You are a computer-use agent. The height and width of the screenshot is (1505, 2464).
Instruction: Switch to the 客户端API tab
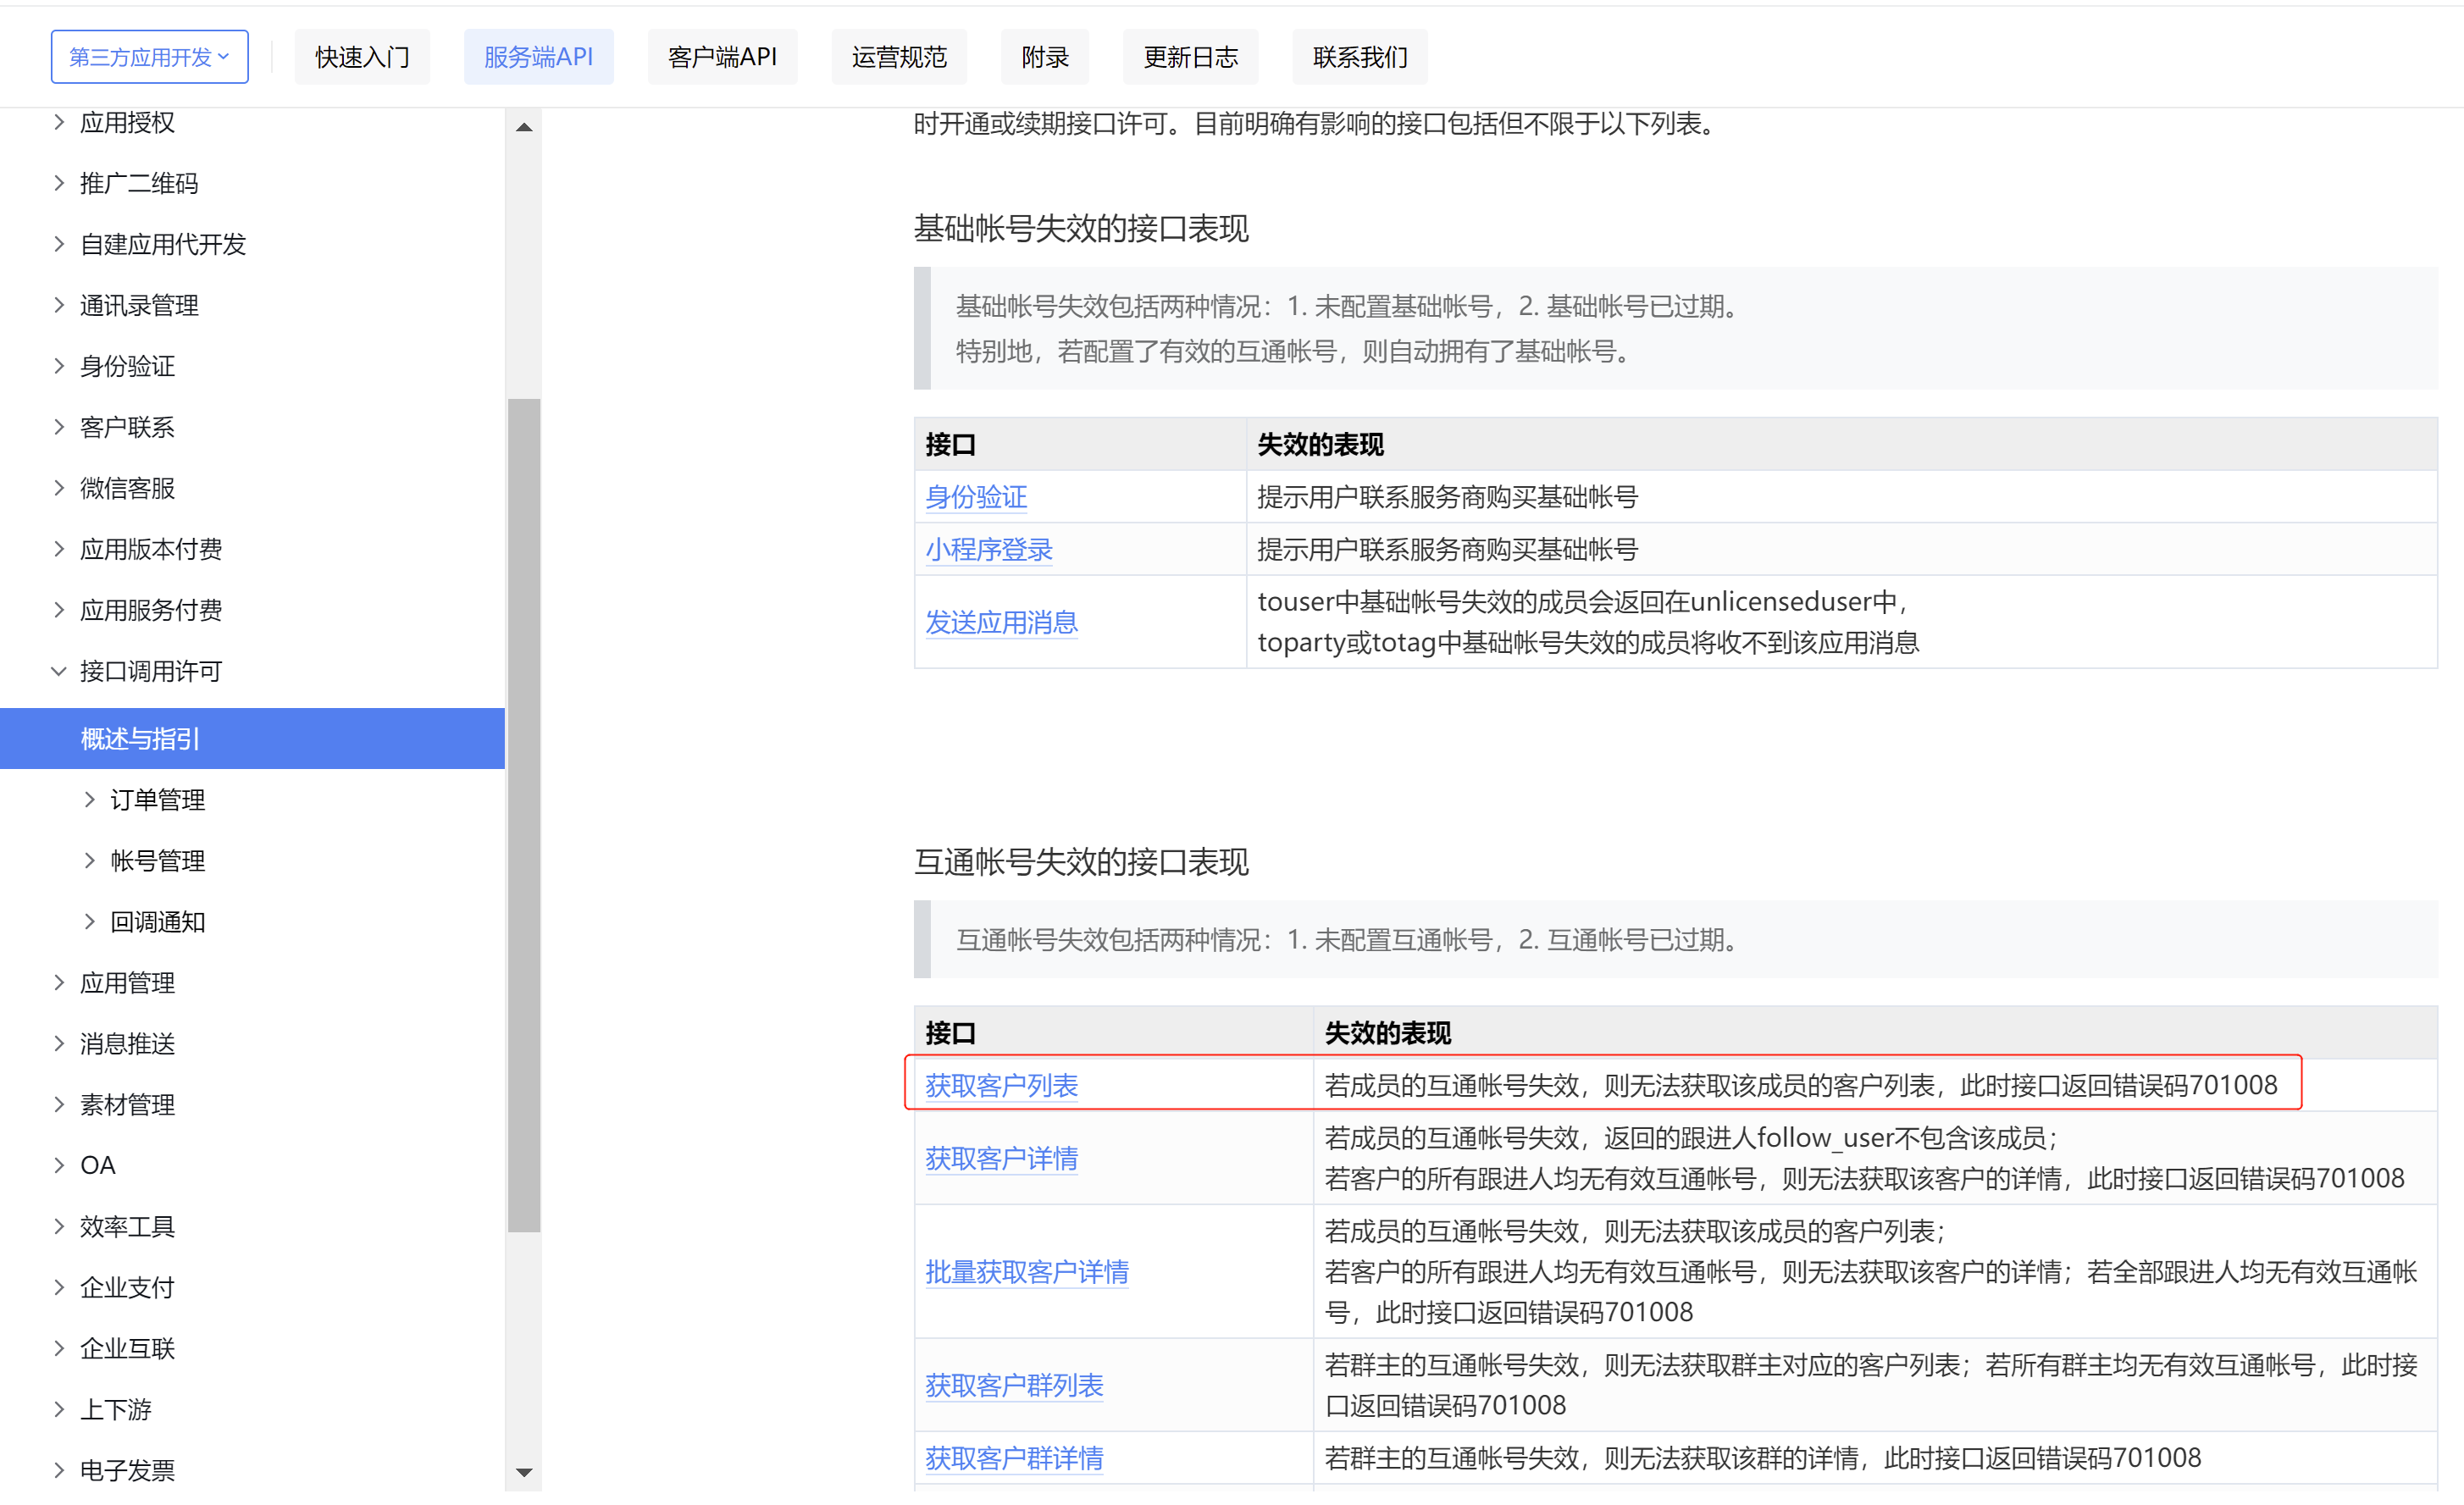tap(722, 56)
